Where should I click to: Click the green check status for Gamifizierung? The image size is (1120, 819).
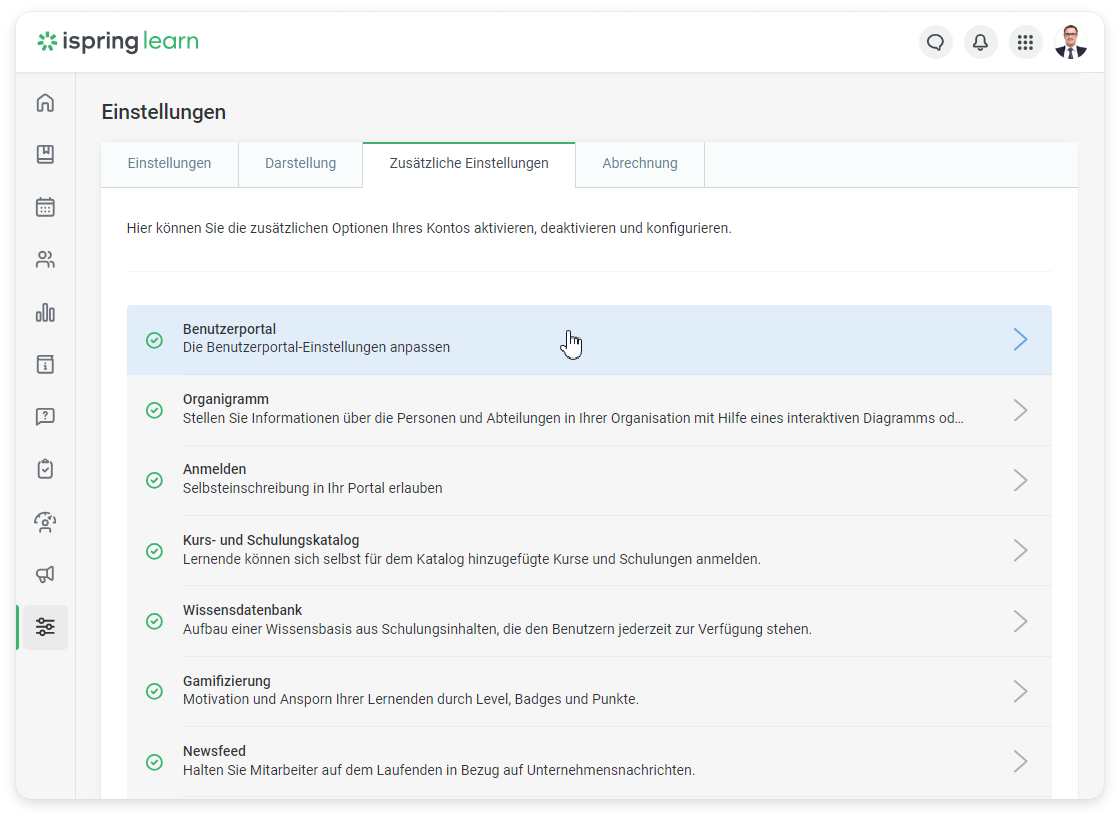(154, 691)
